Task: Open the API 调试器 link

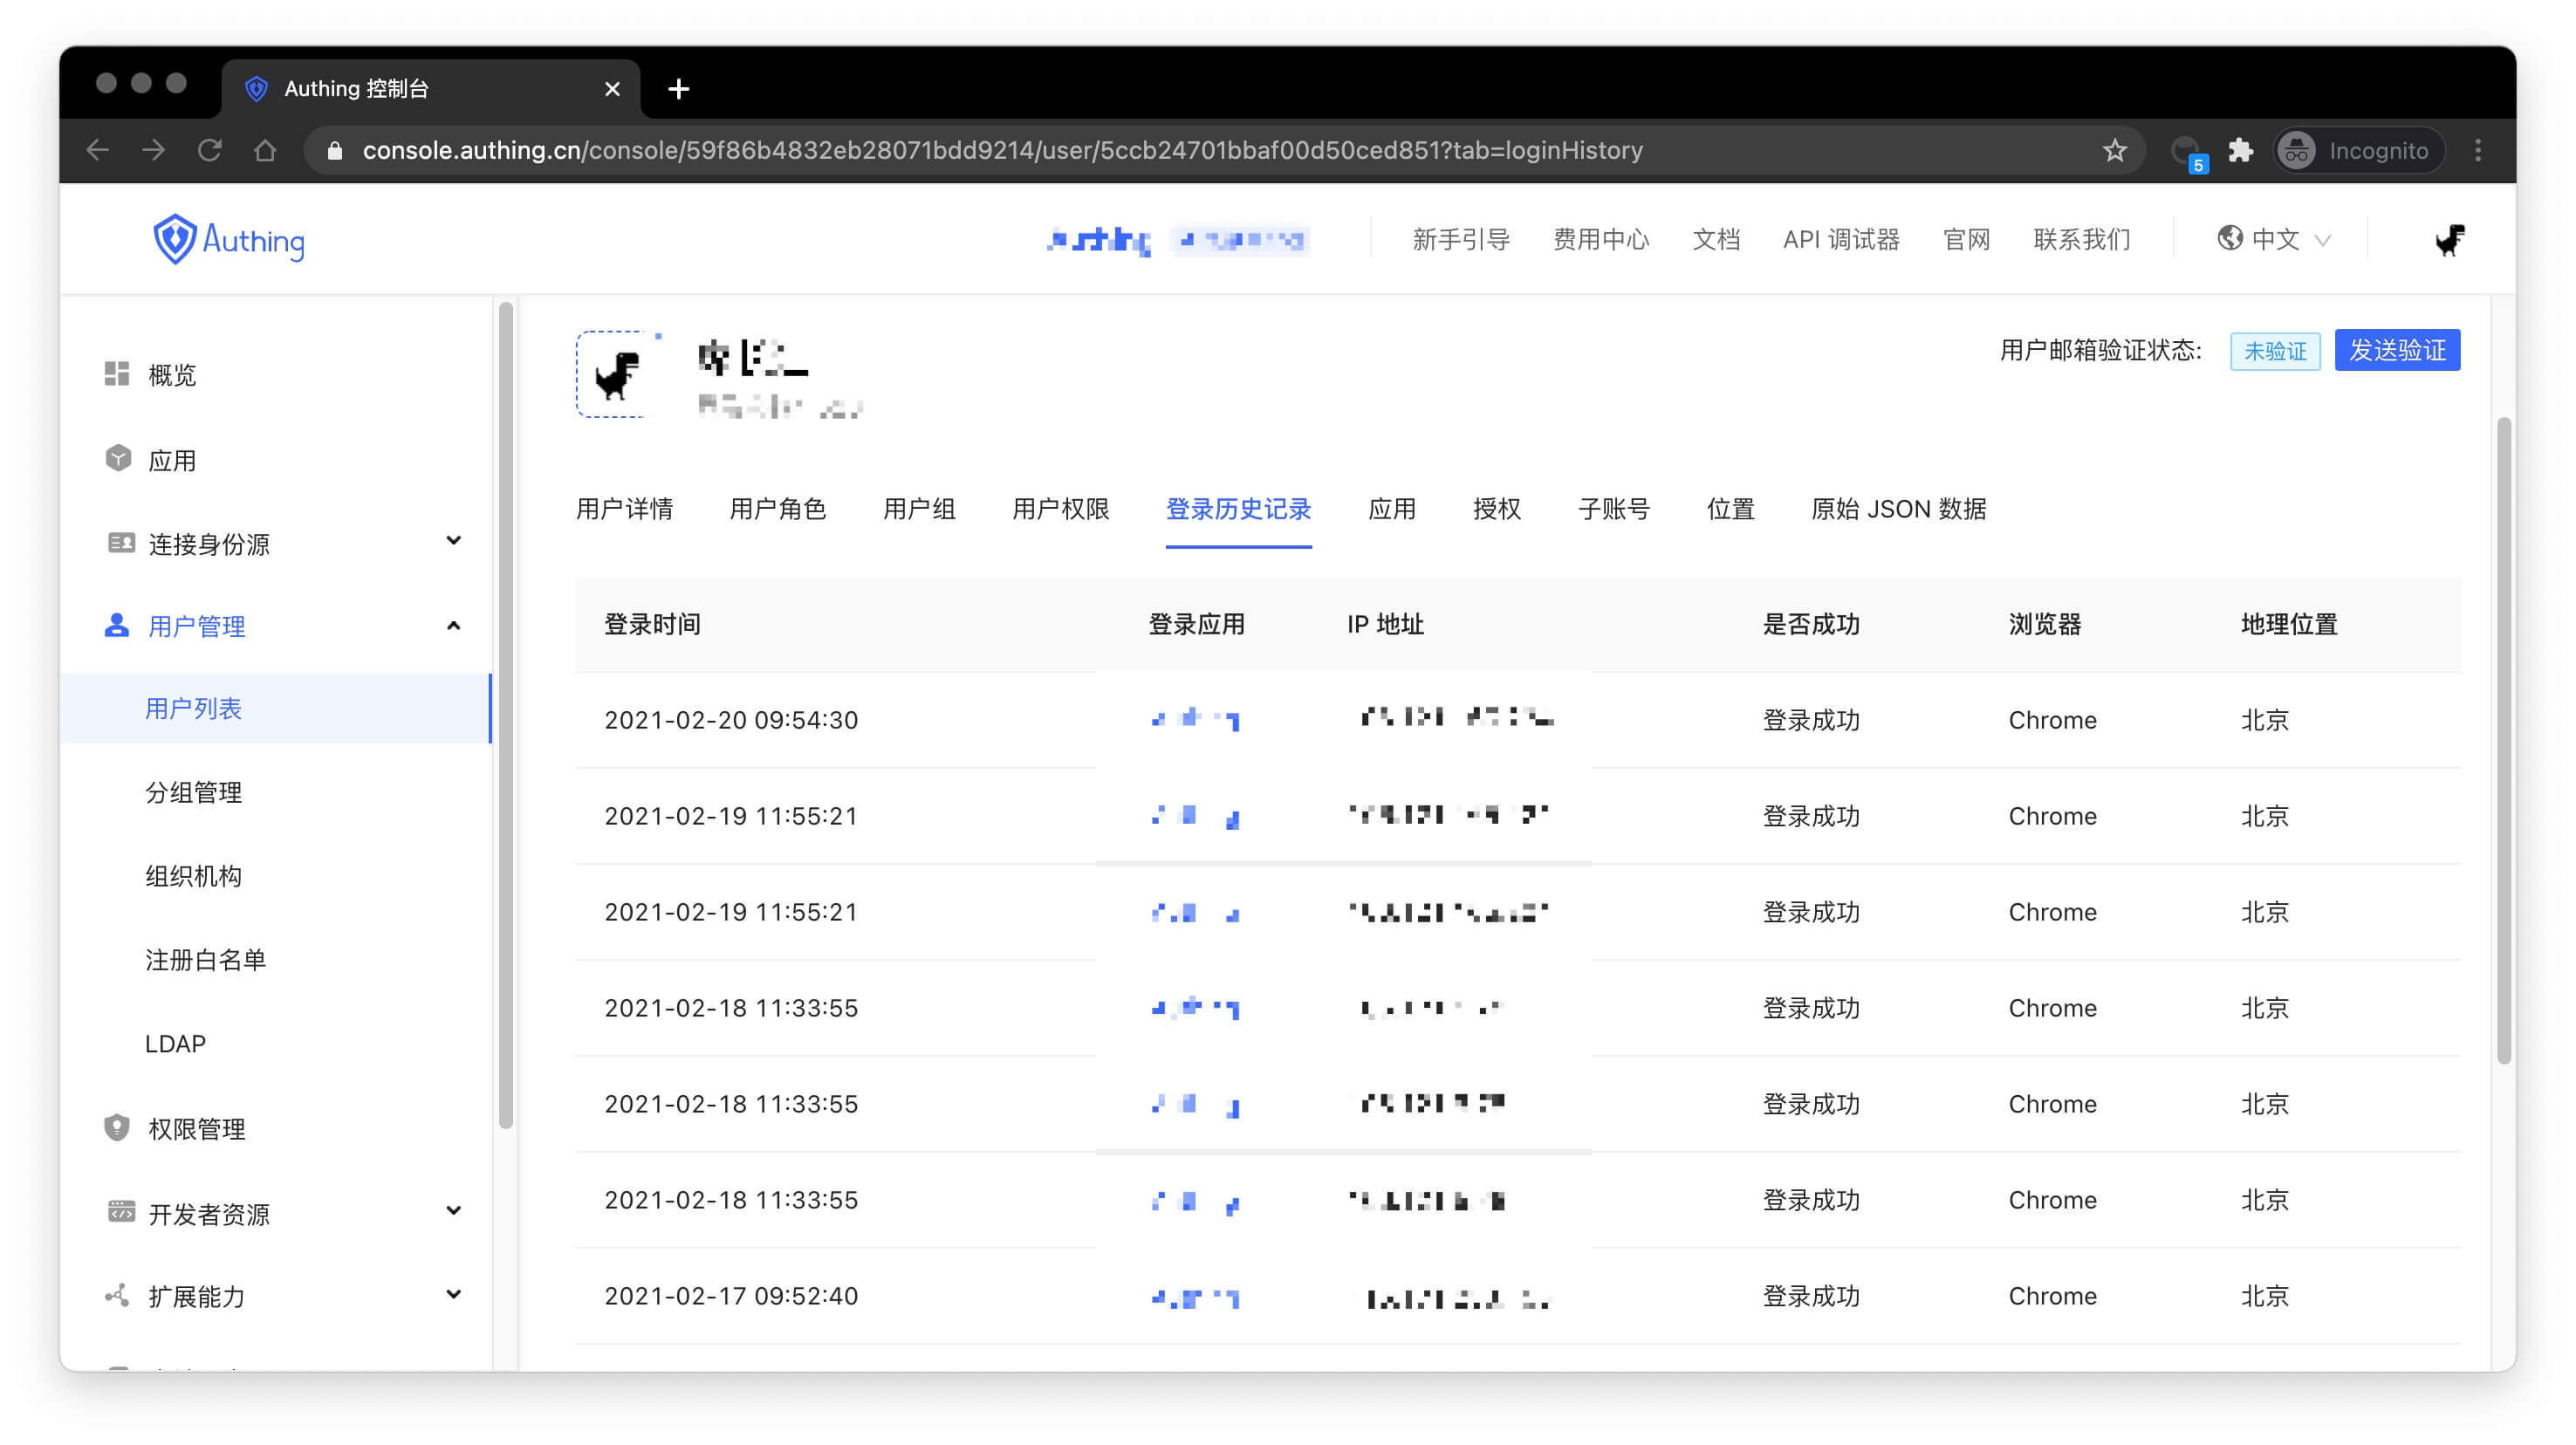Action: 1840,240
